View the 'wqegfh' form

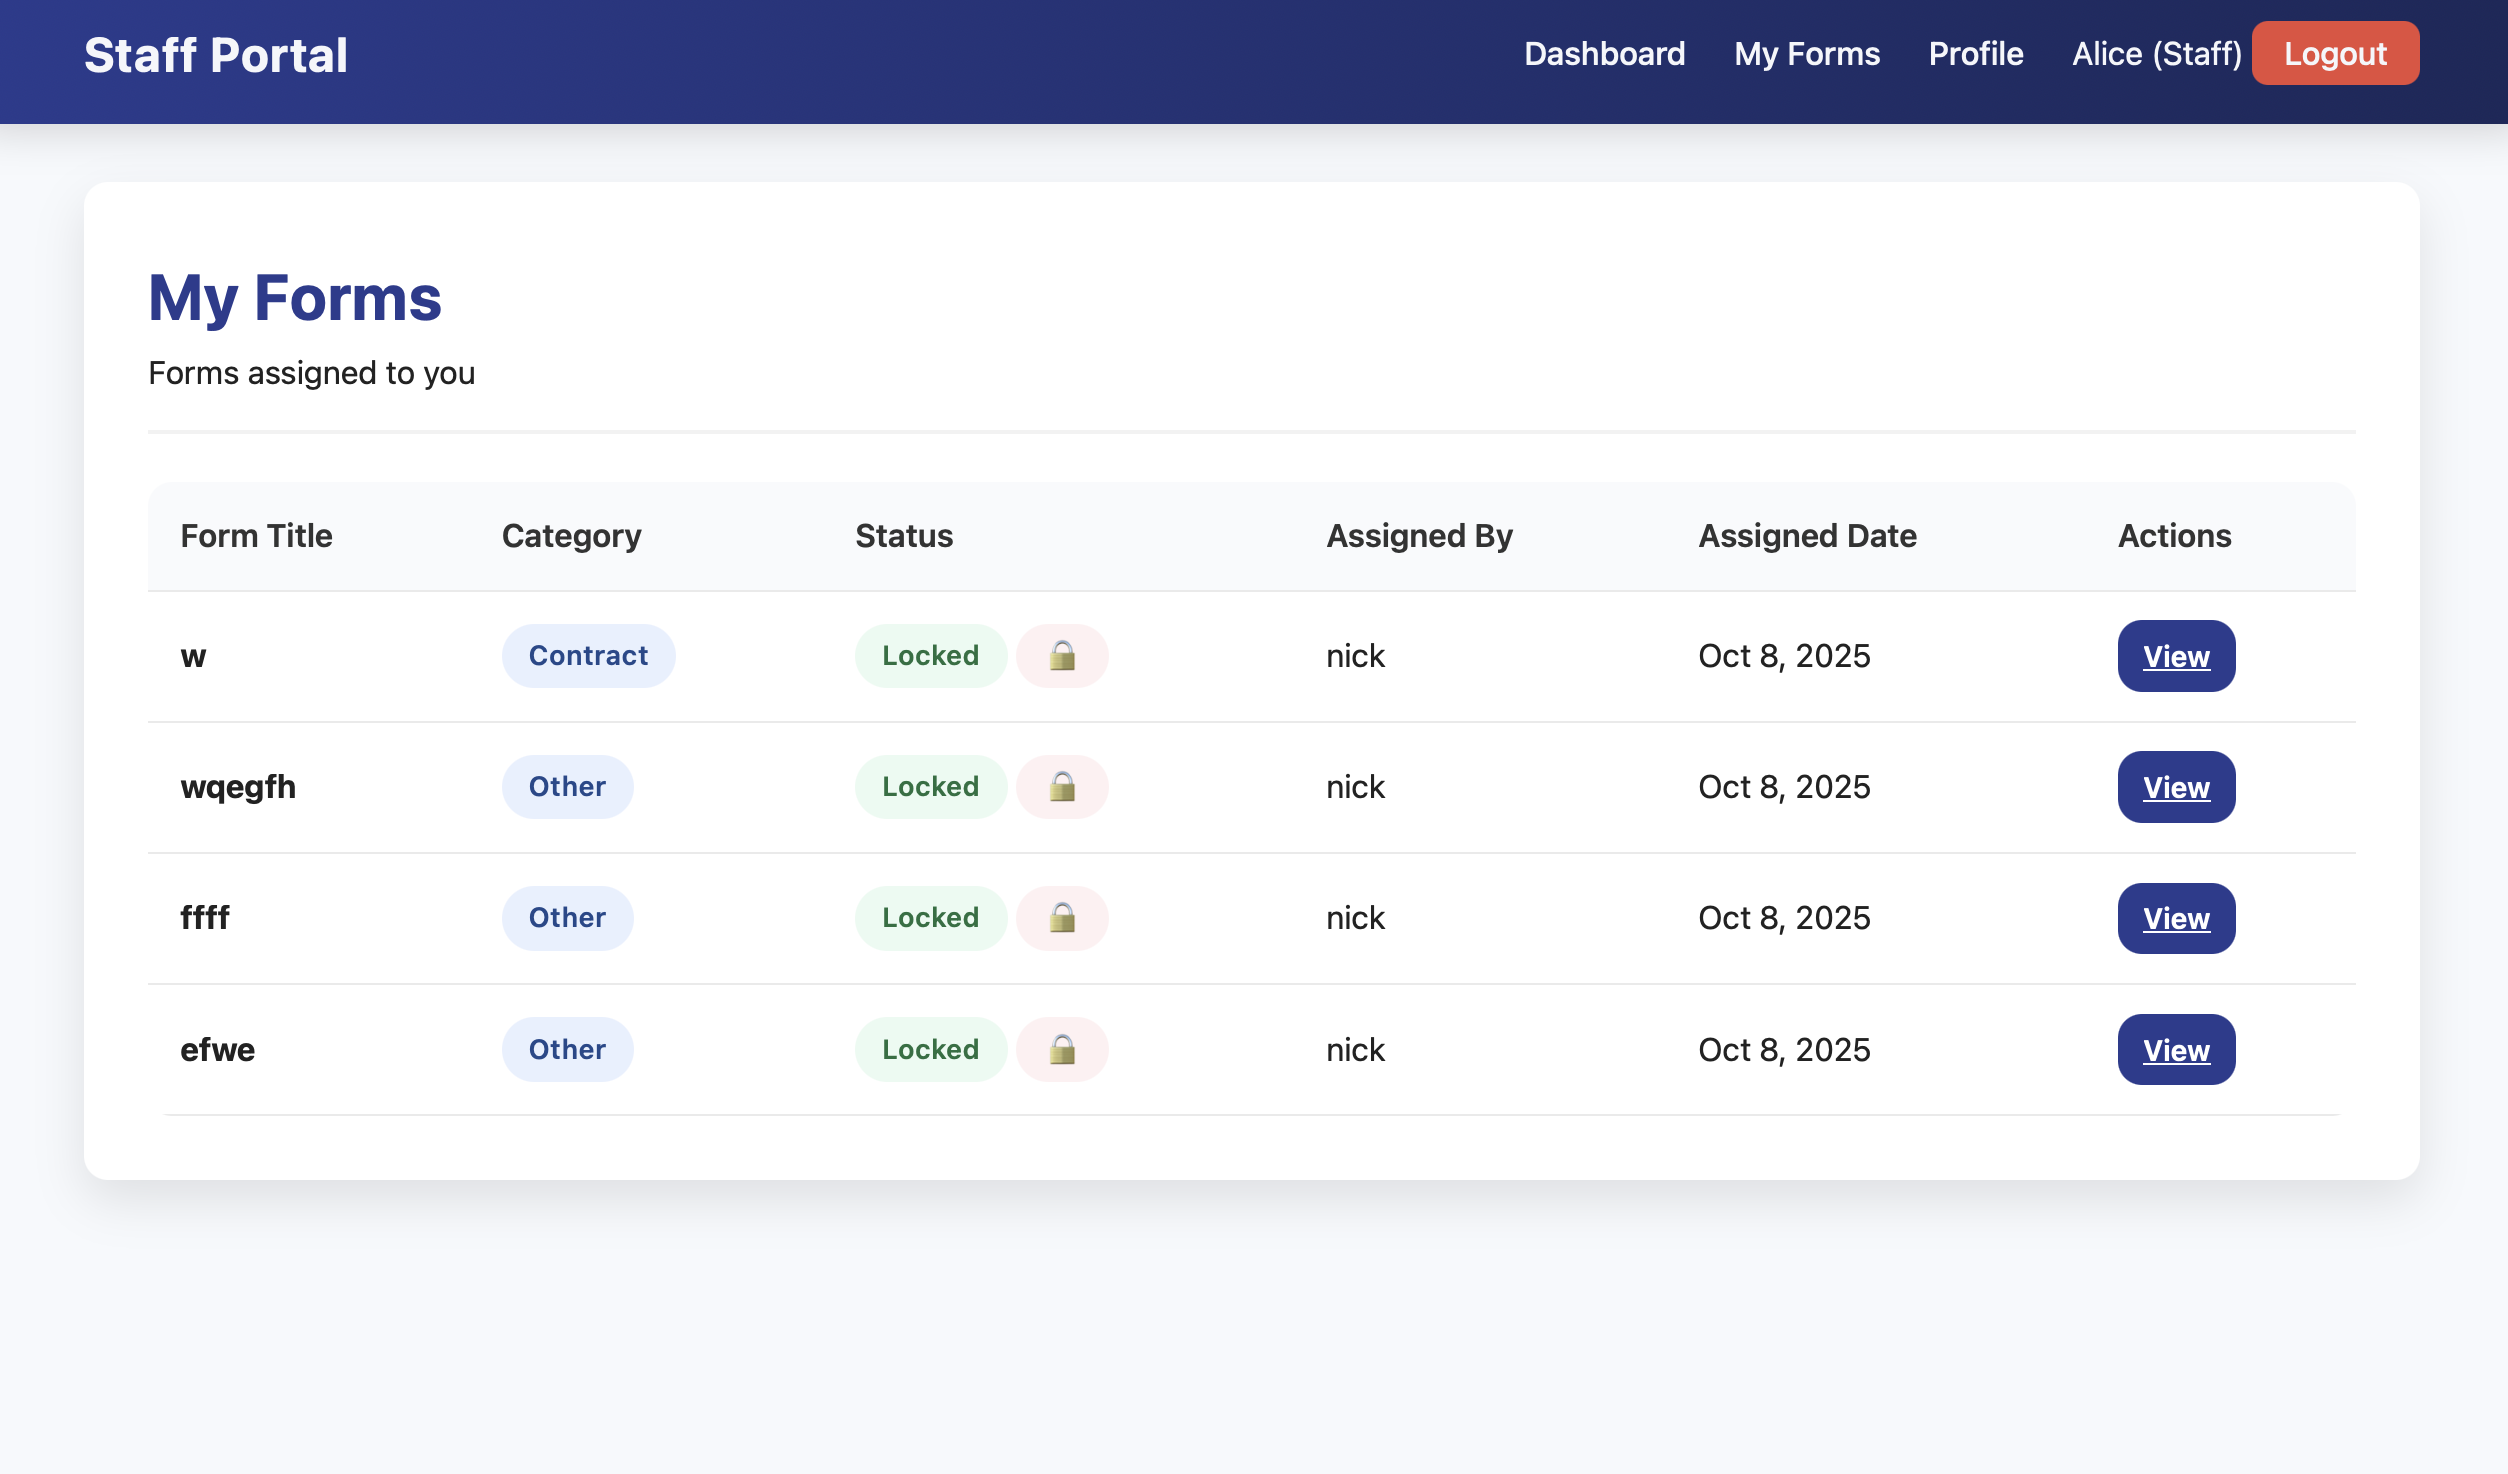point(2175,787)
